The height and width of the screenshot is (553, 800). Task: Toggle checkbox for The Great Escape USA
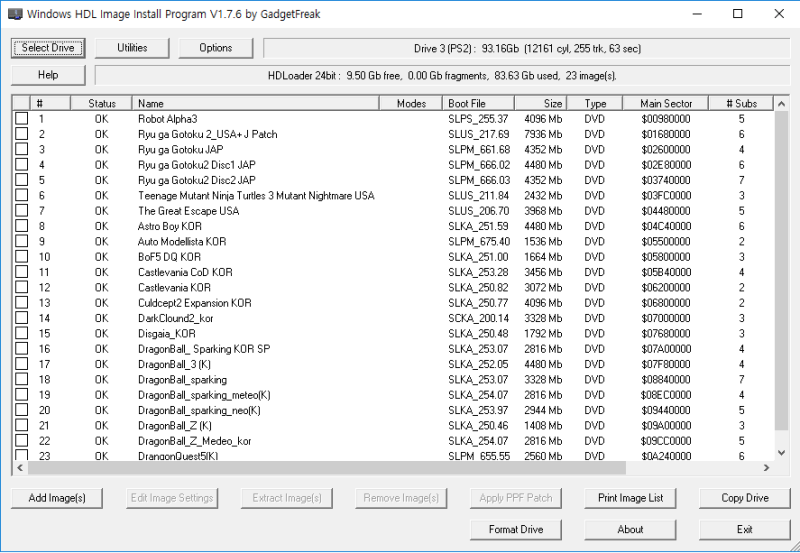(21, 211)
